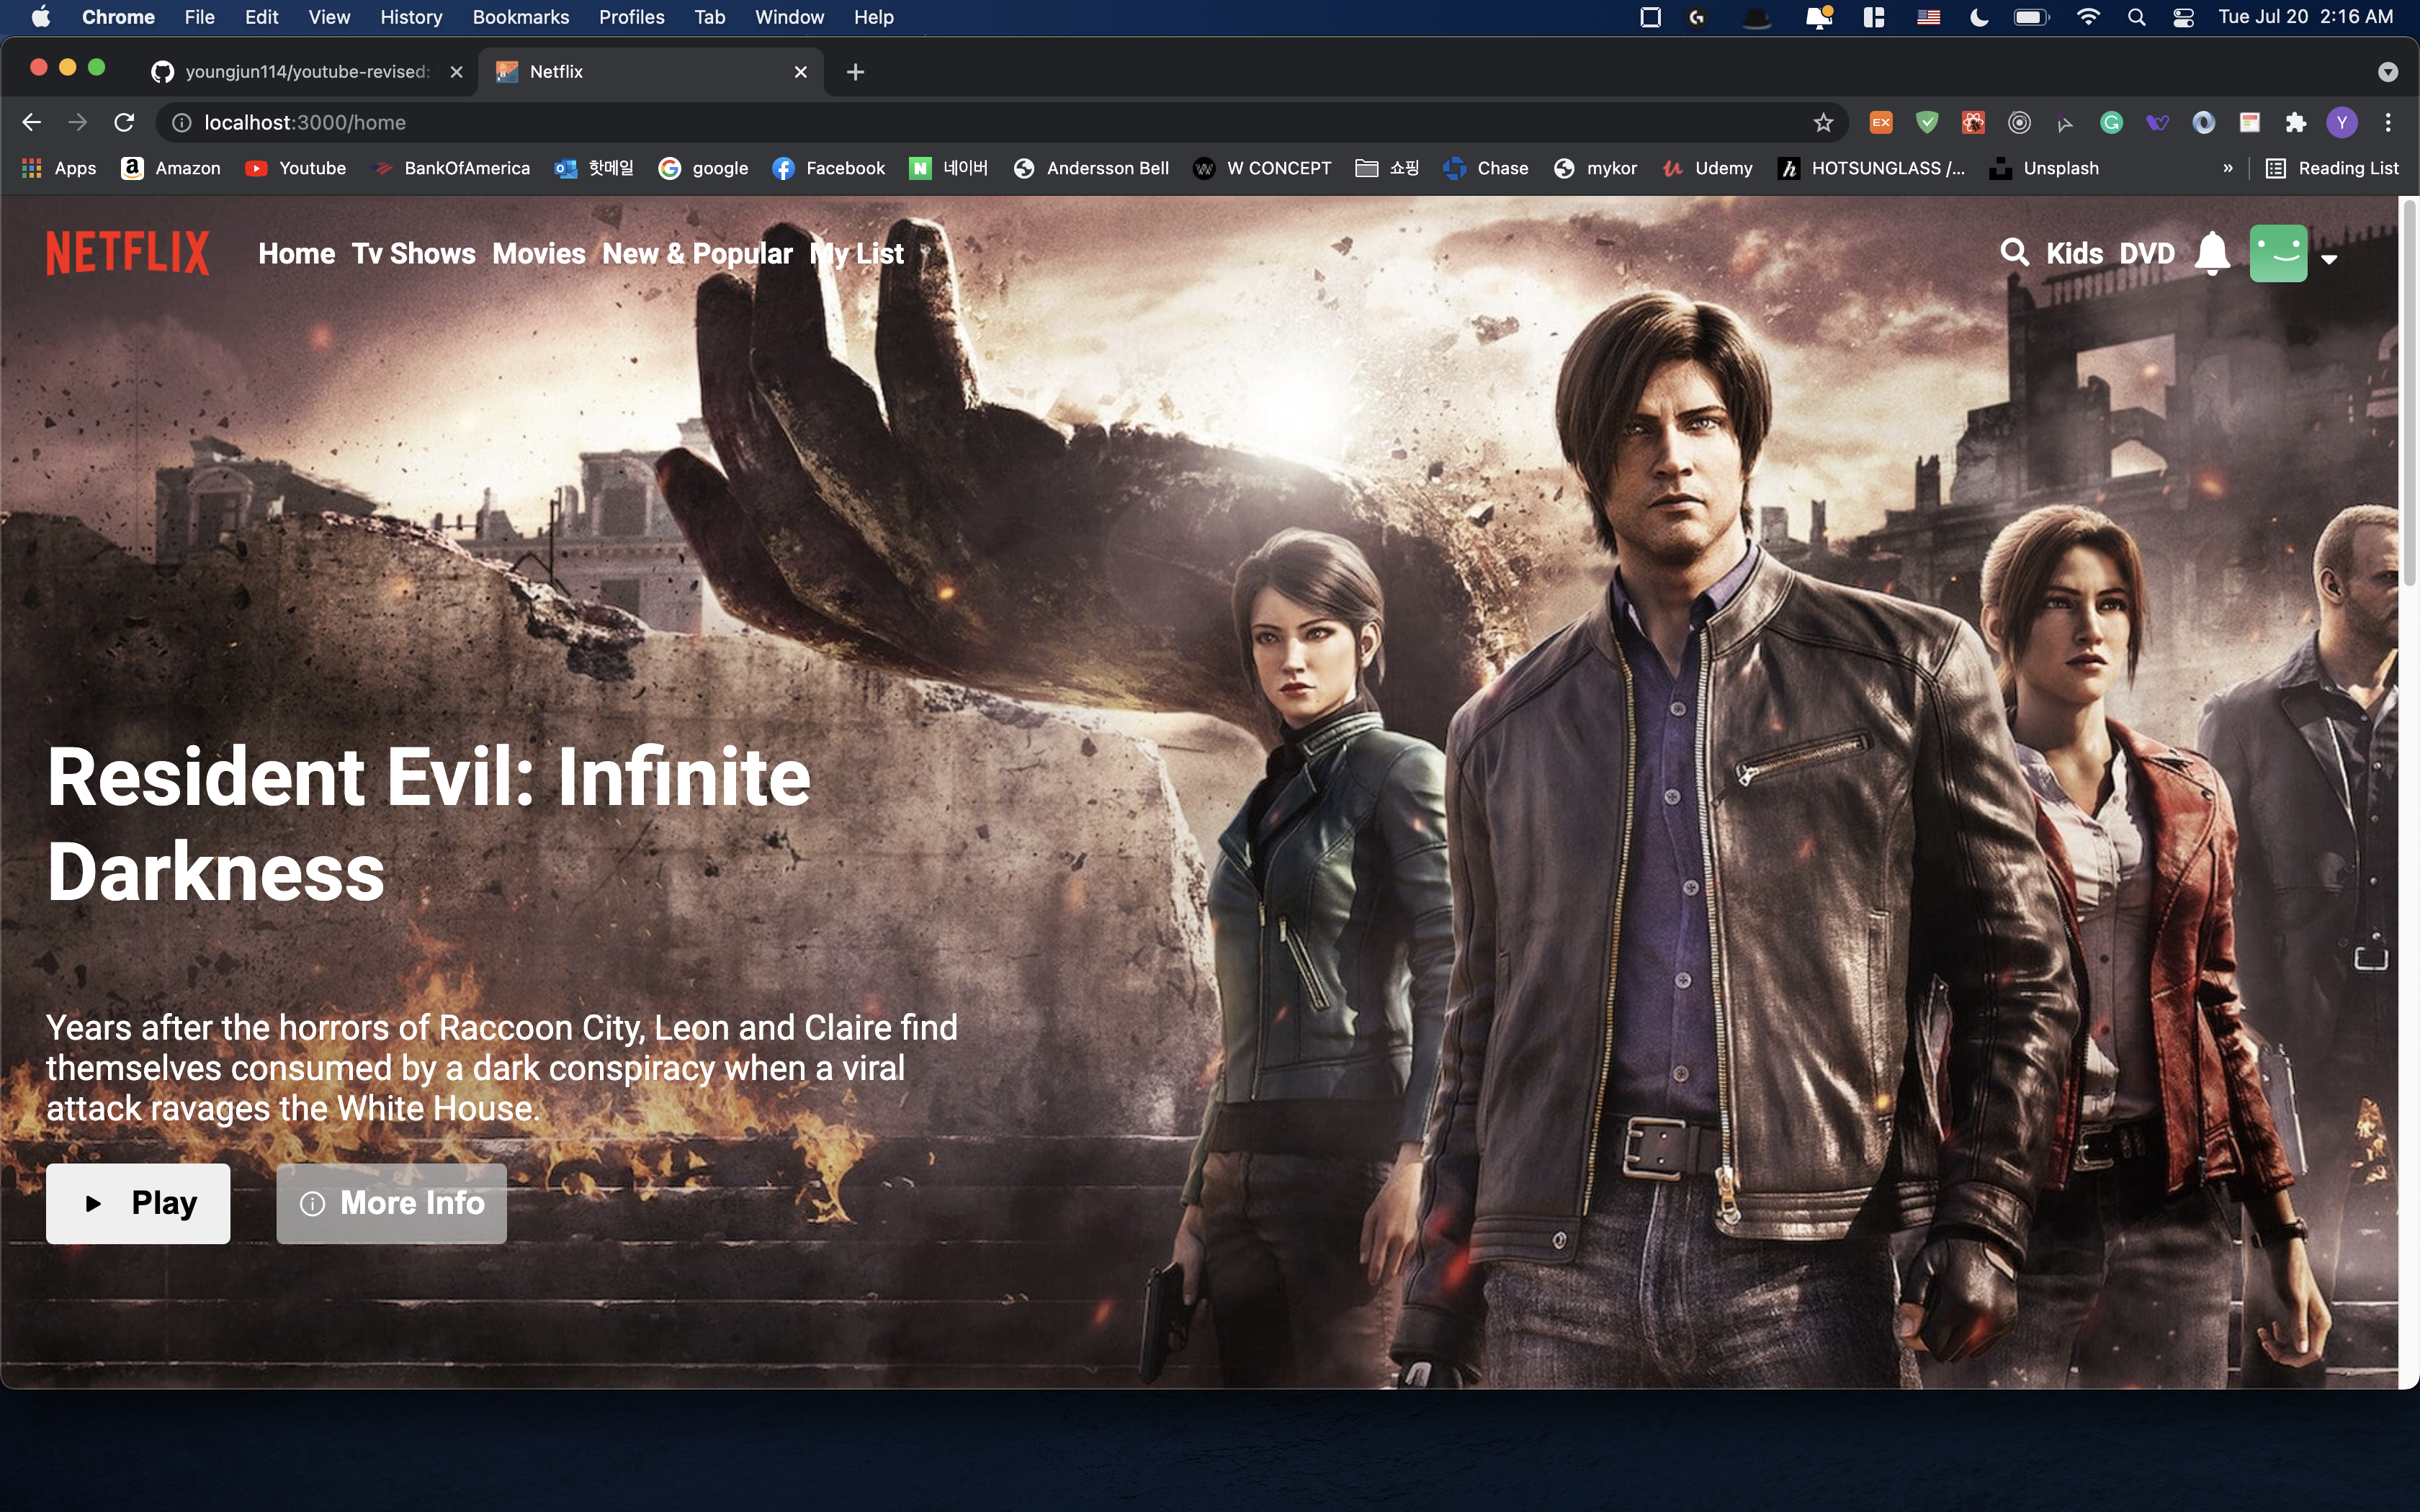Open New & Popular navigation link

point(697,254)
